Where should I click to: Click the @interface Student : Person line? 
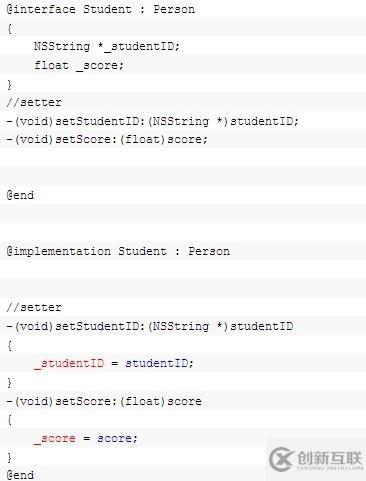pyautogui.click(x=101, y=9)
